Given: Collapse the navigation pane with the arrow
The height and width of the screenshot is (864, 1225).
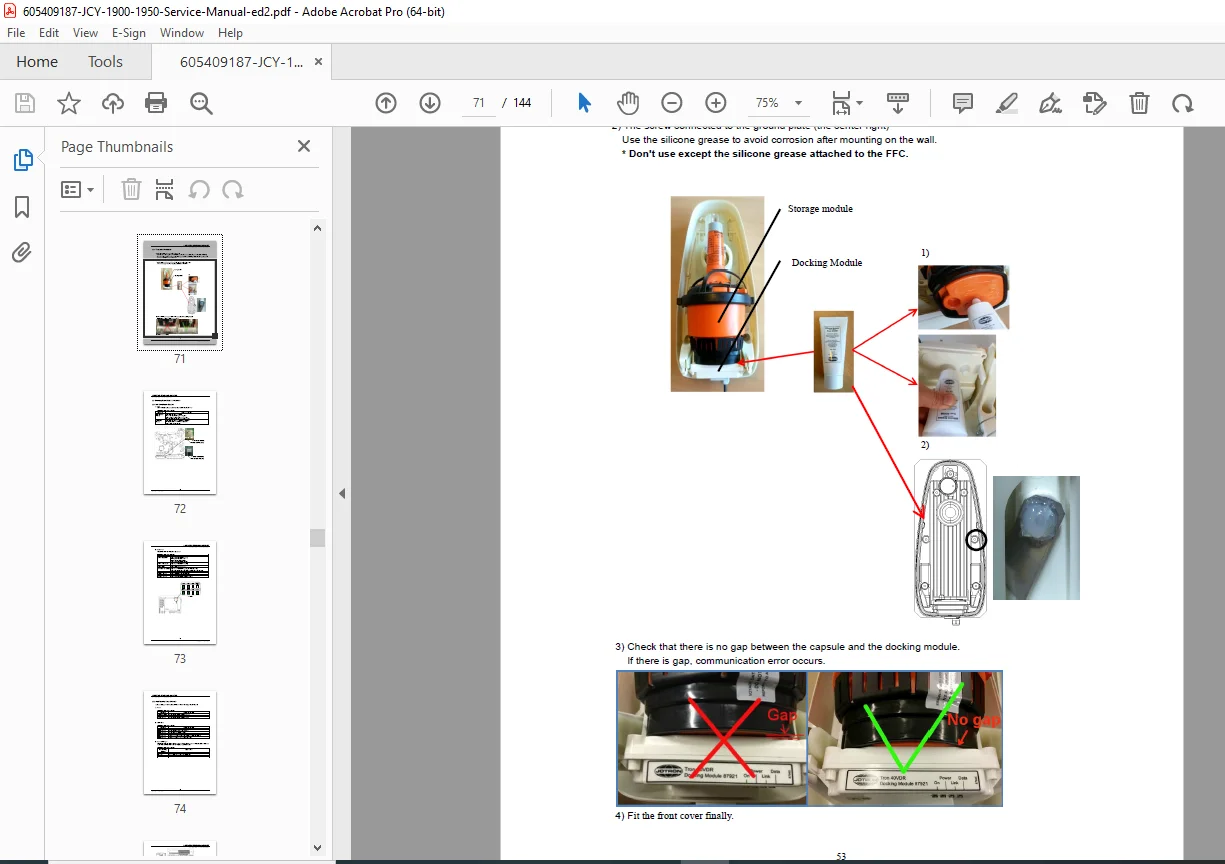Looking at the screenshot, I should click(341, 493).
